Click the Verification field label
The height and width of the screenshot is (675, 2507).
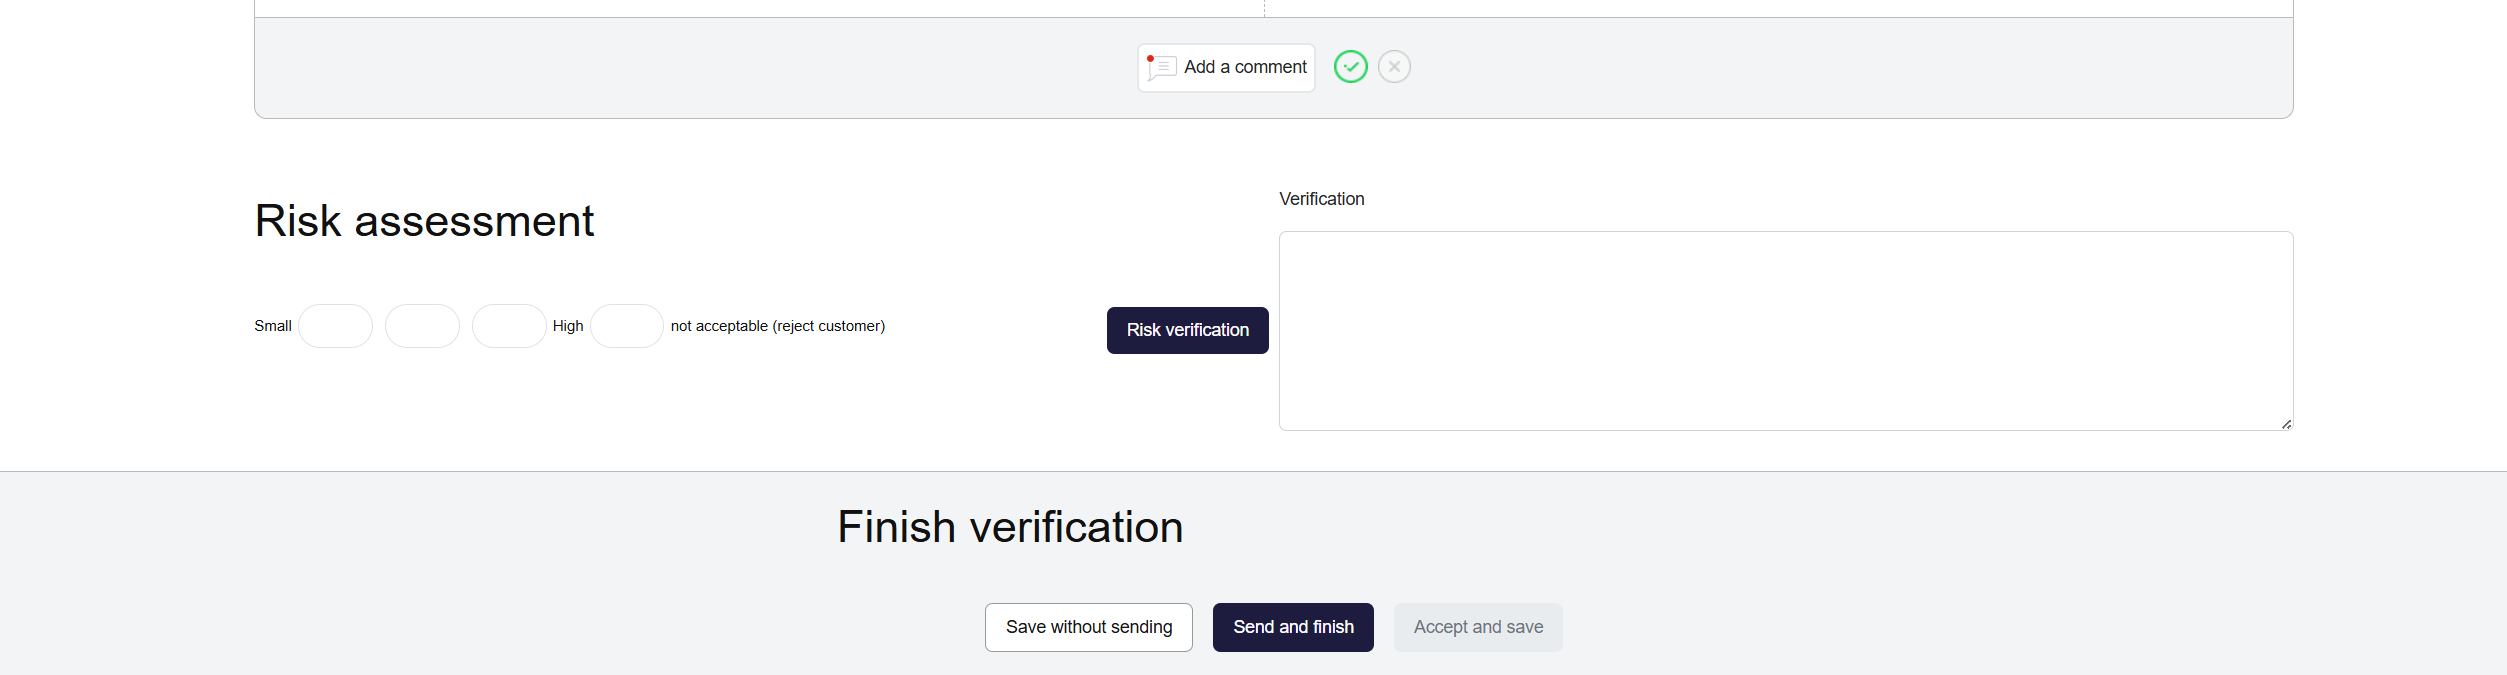(1321, 199)
